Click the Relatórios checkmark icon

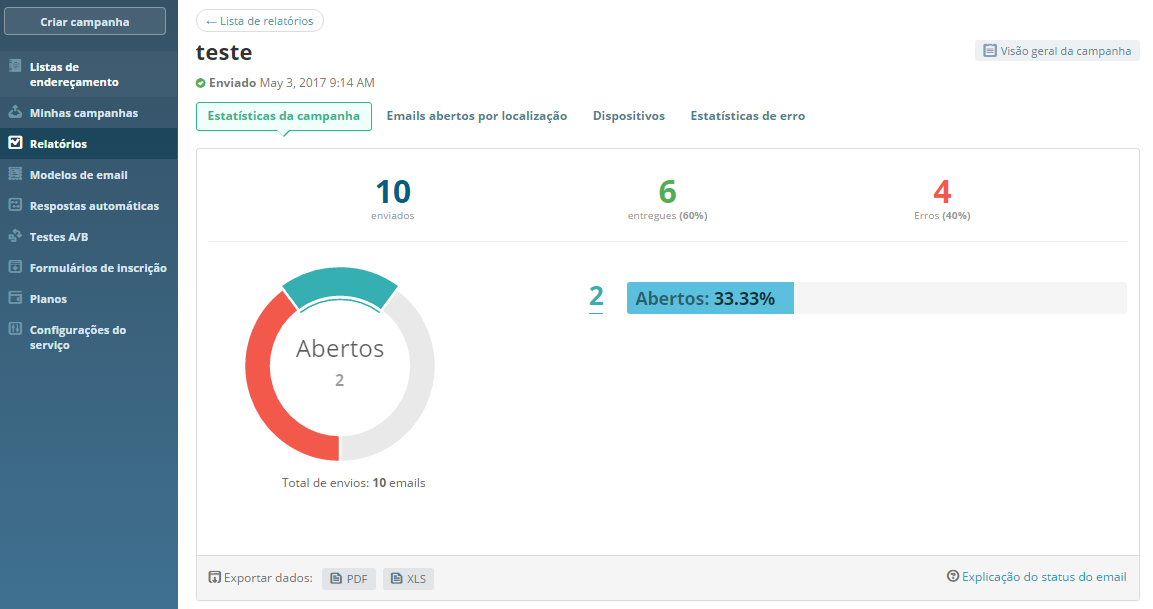[x=15, y=143]
